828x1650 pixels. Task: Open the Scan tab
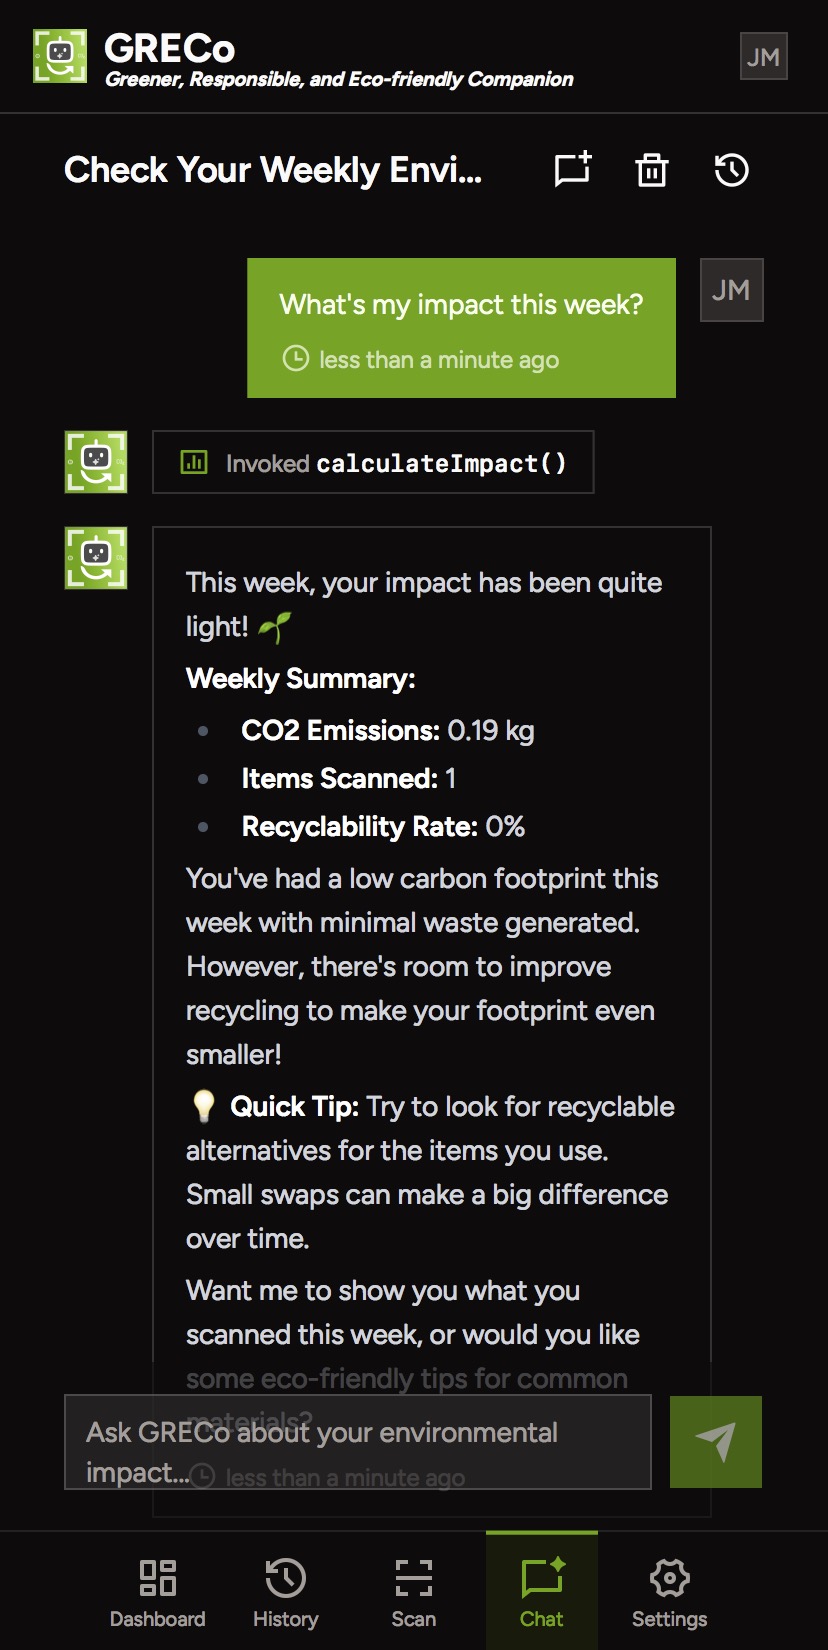click(x=413, y=1592)
